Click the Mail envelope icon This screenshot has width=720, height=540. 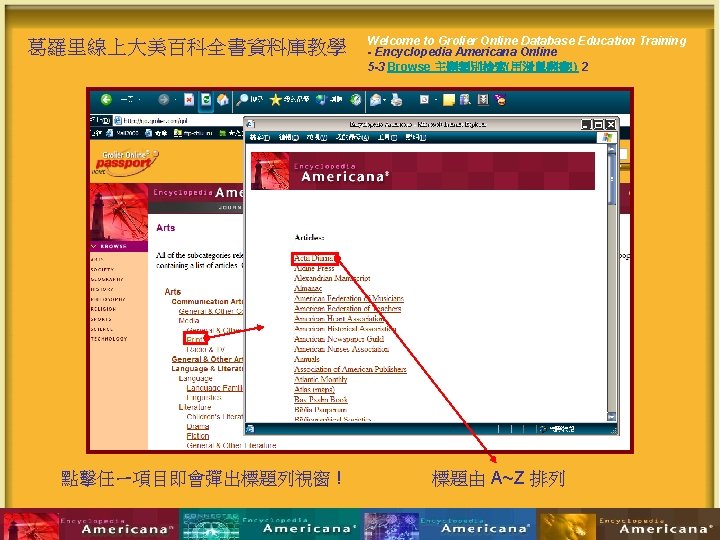point(375,100)
